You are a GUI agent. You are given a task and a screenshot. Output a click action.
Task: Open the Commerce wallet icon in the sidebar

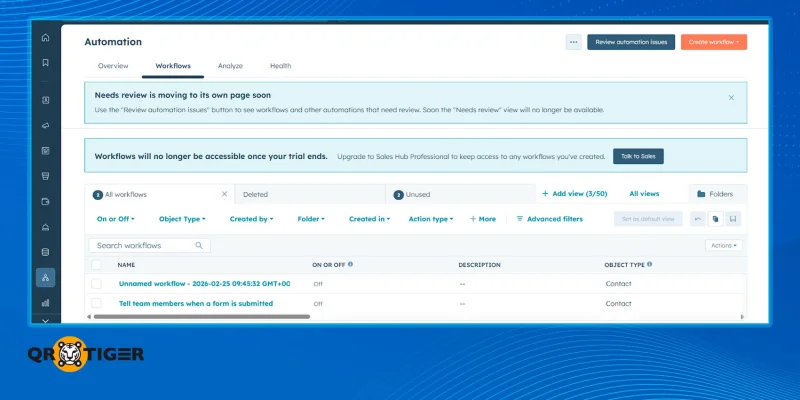coord(45,202)
